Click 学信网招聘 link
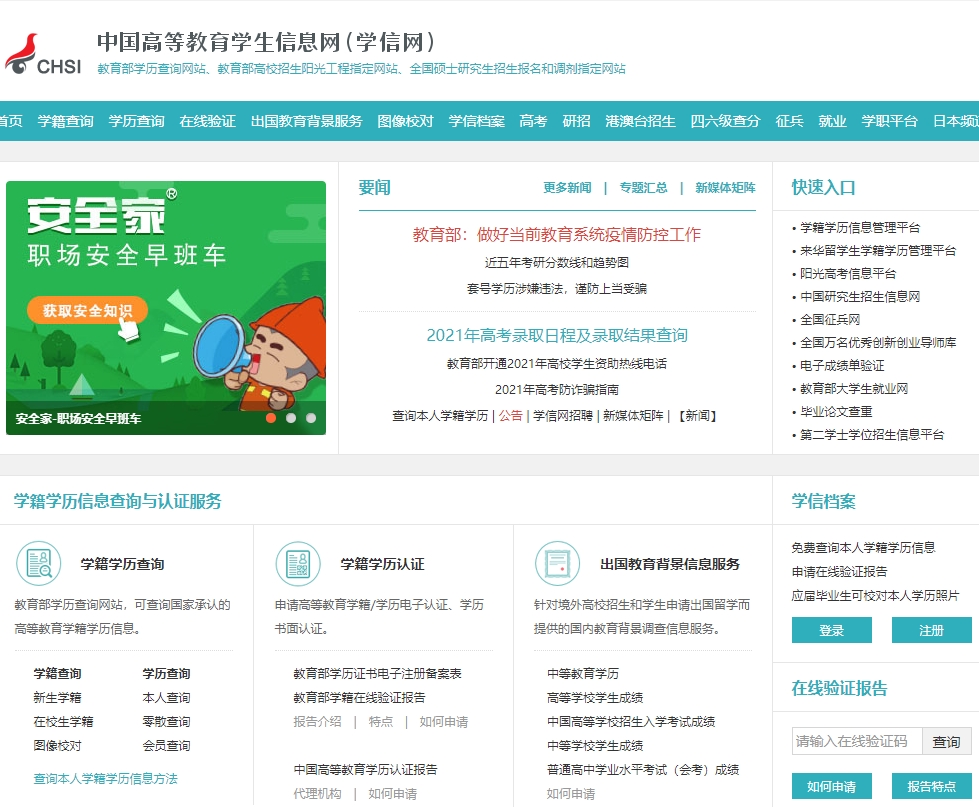Screen dimensions: 979x807 coord(563,416)
